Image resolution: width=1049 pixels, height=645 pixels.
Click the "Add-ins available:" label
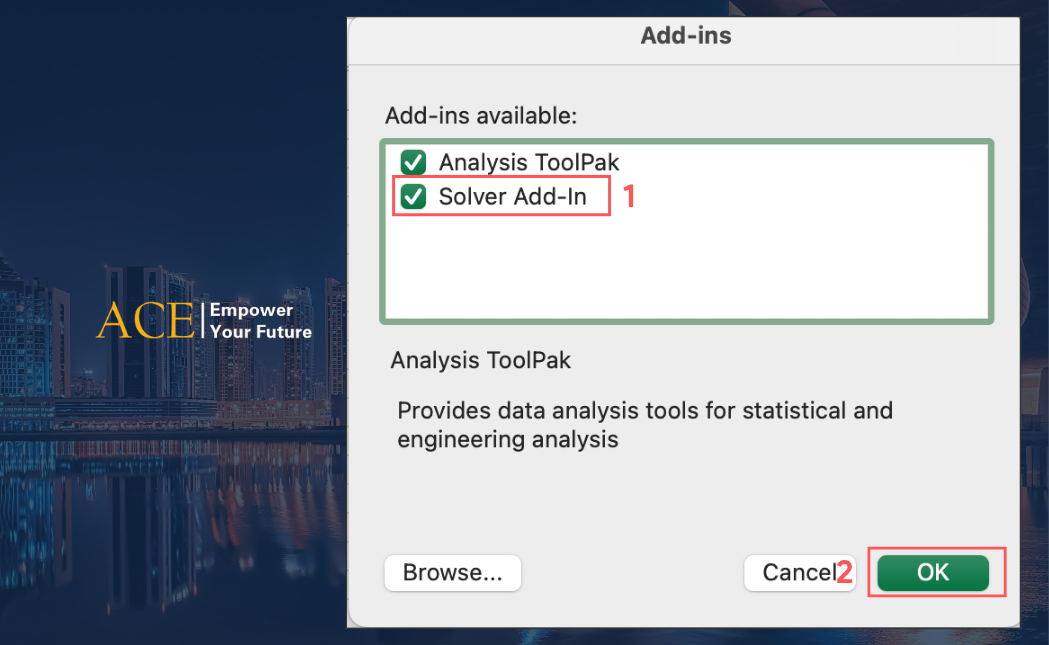pos(481,116)
